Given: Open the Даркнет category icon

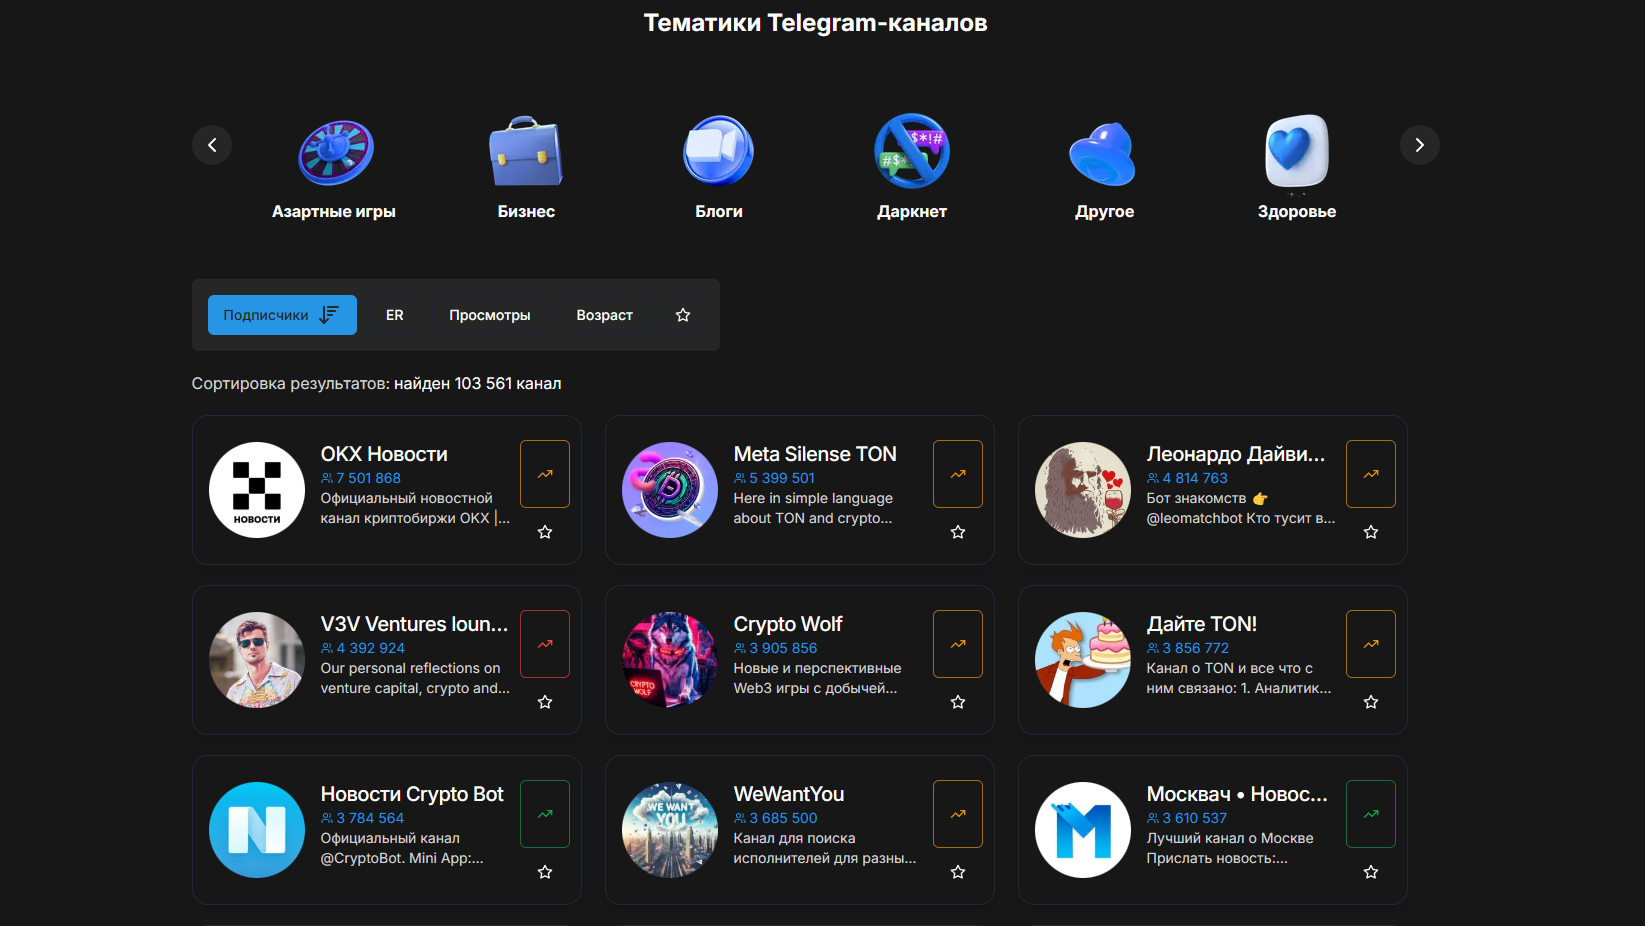Looking at the screenshot, I should [912, 151].
